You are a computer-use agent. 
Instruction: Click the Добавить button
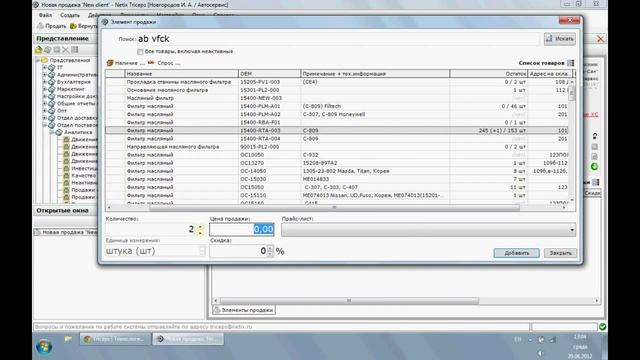coord(516,253)
